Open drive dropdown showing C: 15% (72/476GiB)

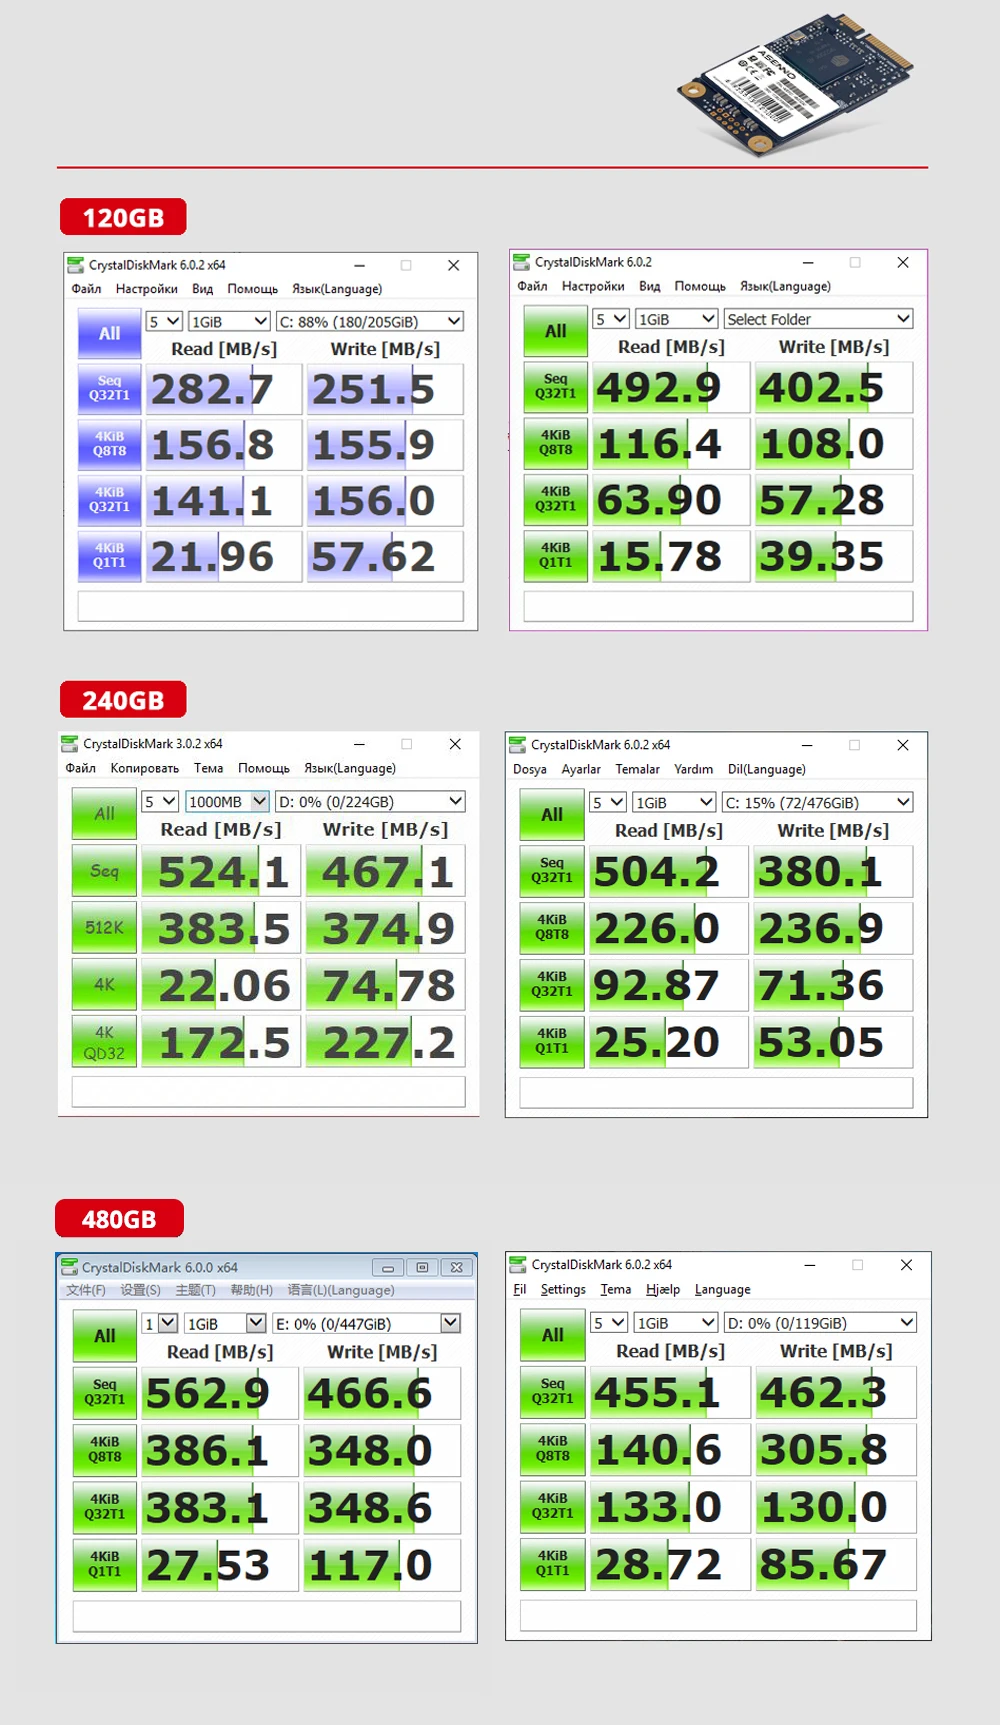[818, 802]
